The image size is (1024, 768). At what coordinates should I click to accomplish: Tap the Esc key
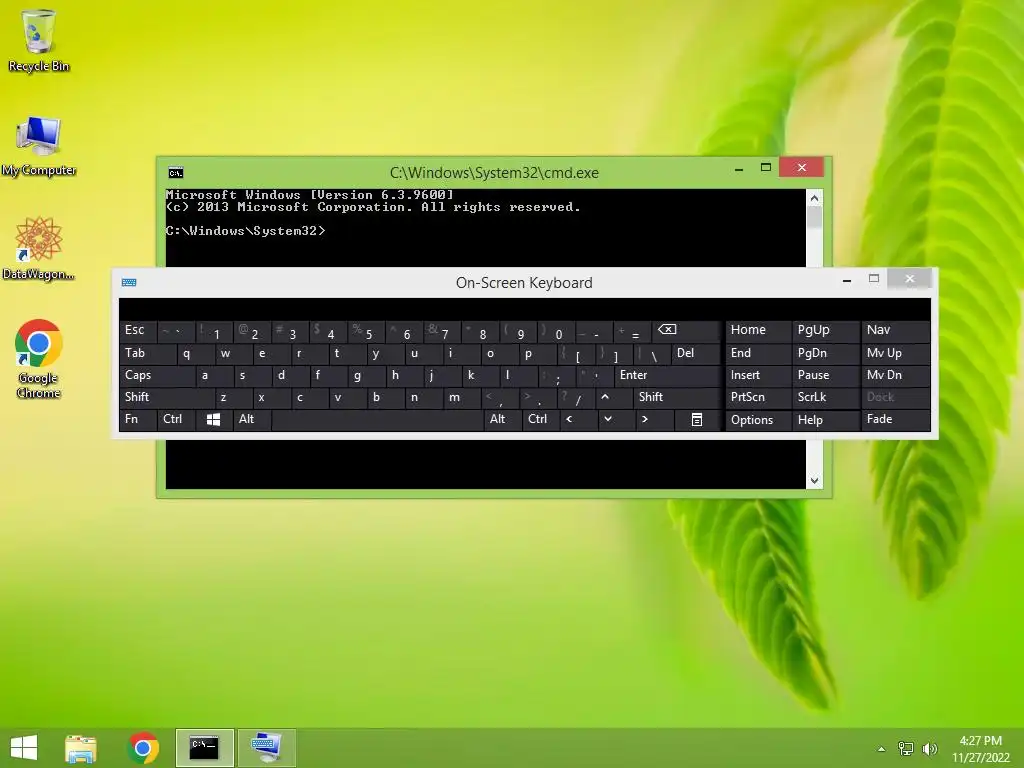tap(138, 330)
